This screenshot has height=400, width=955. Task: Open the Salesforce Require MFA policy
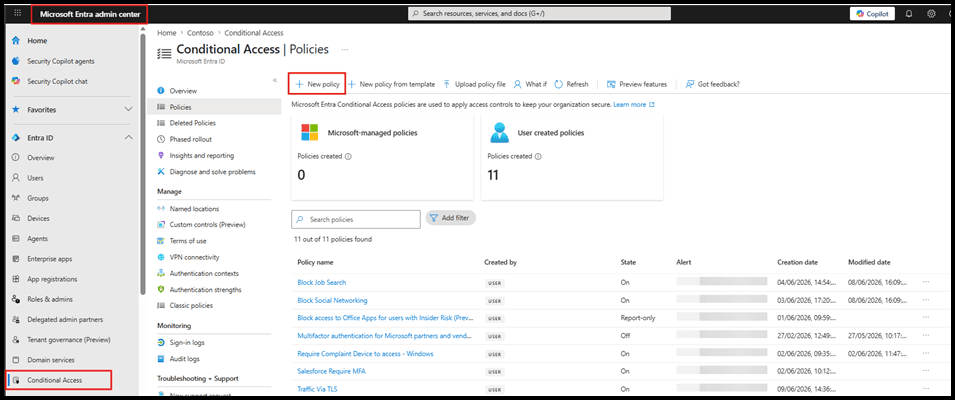click(x=331, y=371)
